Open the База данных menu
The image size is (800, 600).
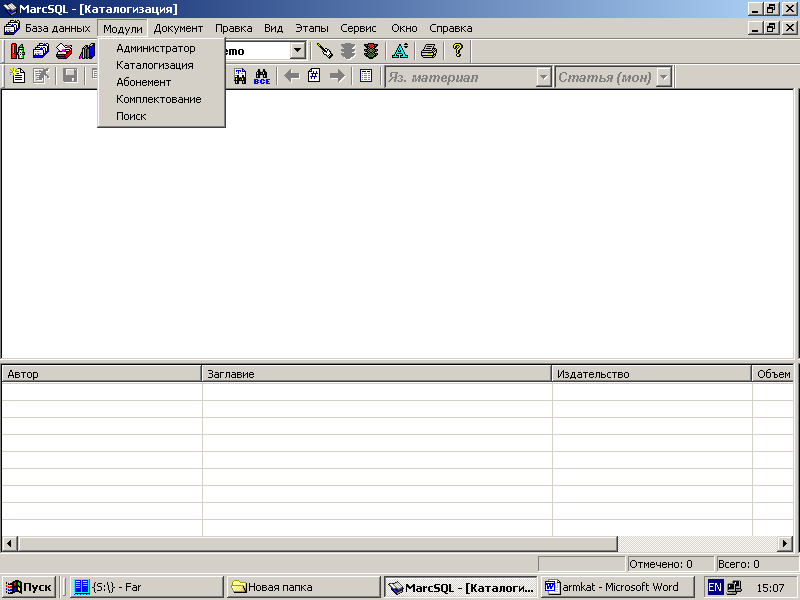click(x=58, y=28)
